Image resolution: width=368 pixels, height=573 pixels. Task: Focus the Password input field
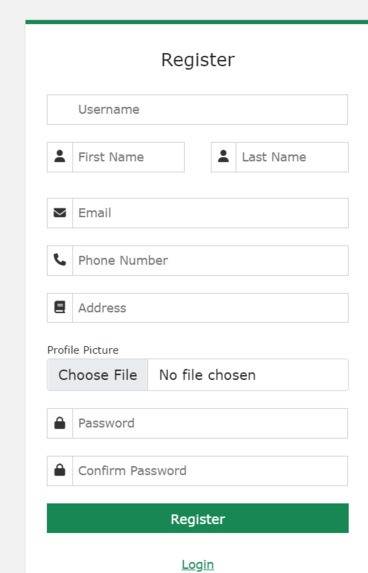pos(210,423)
